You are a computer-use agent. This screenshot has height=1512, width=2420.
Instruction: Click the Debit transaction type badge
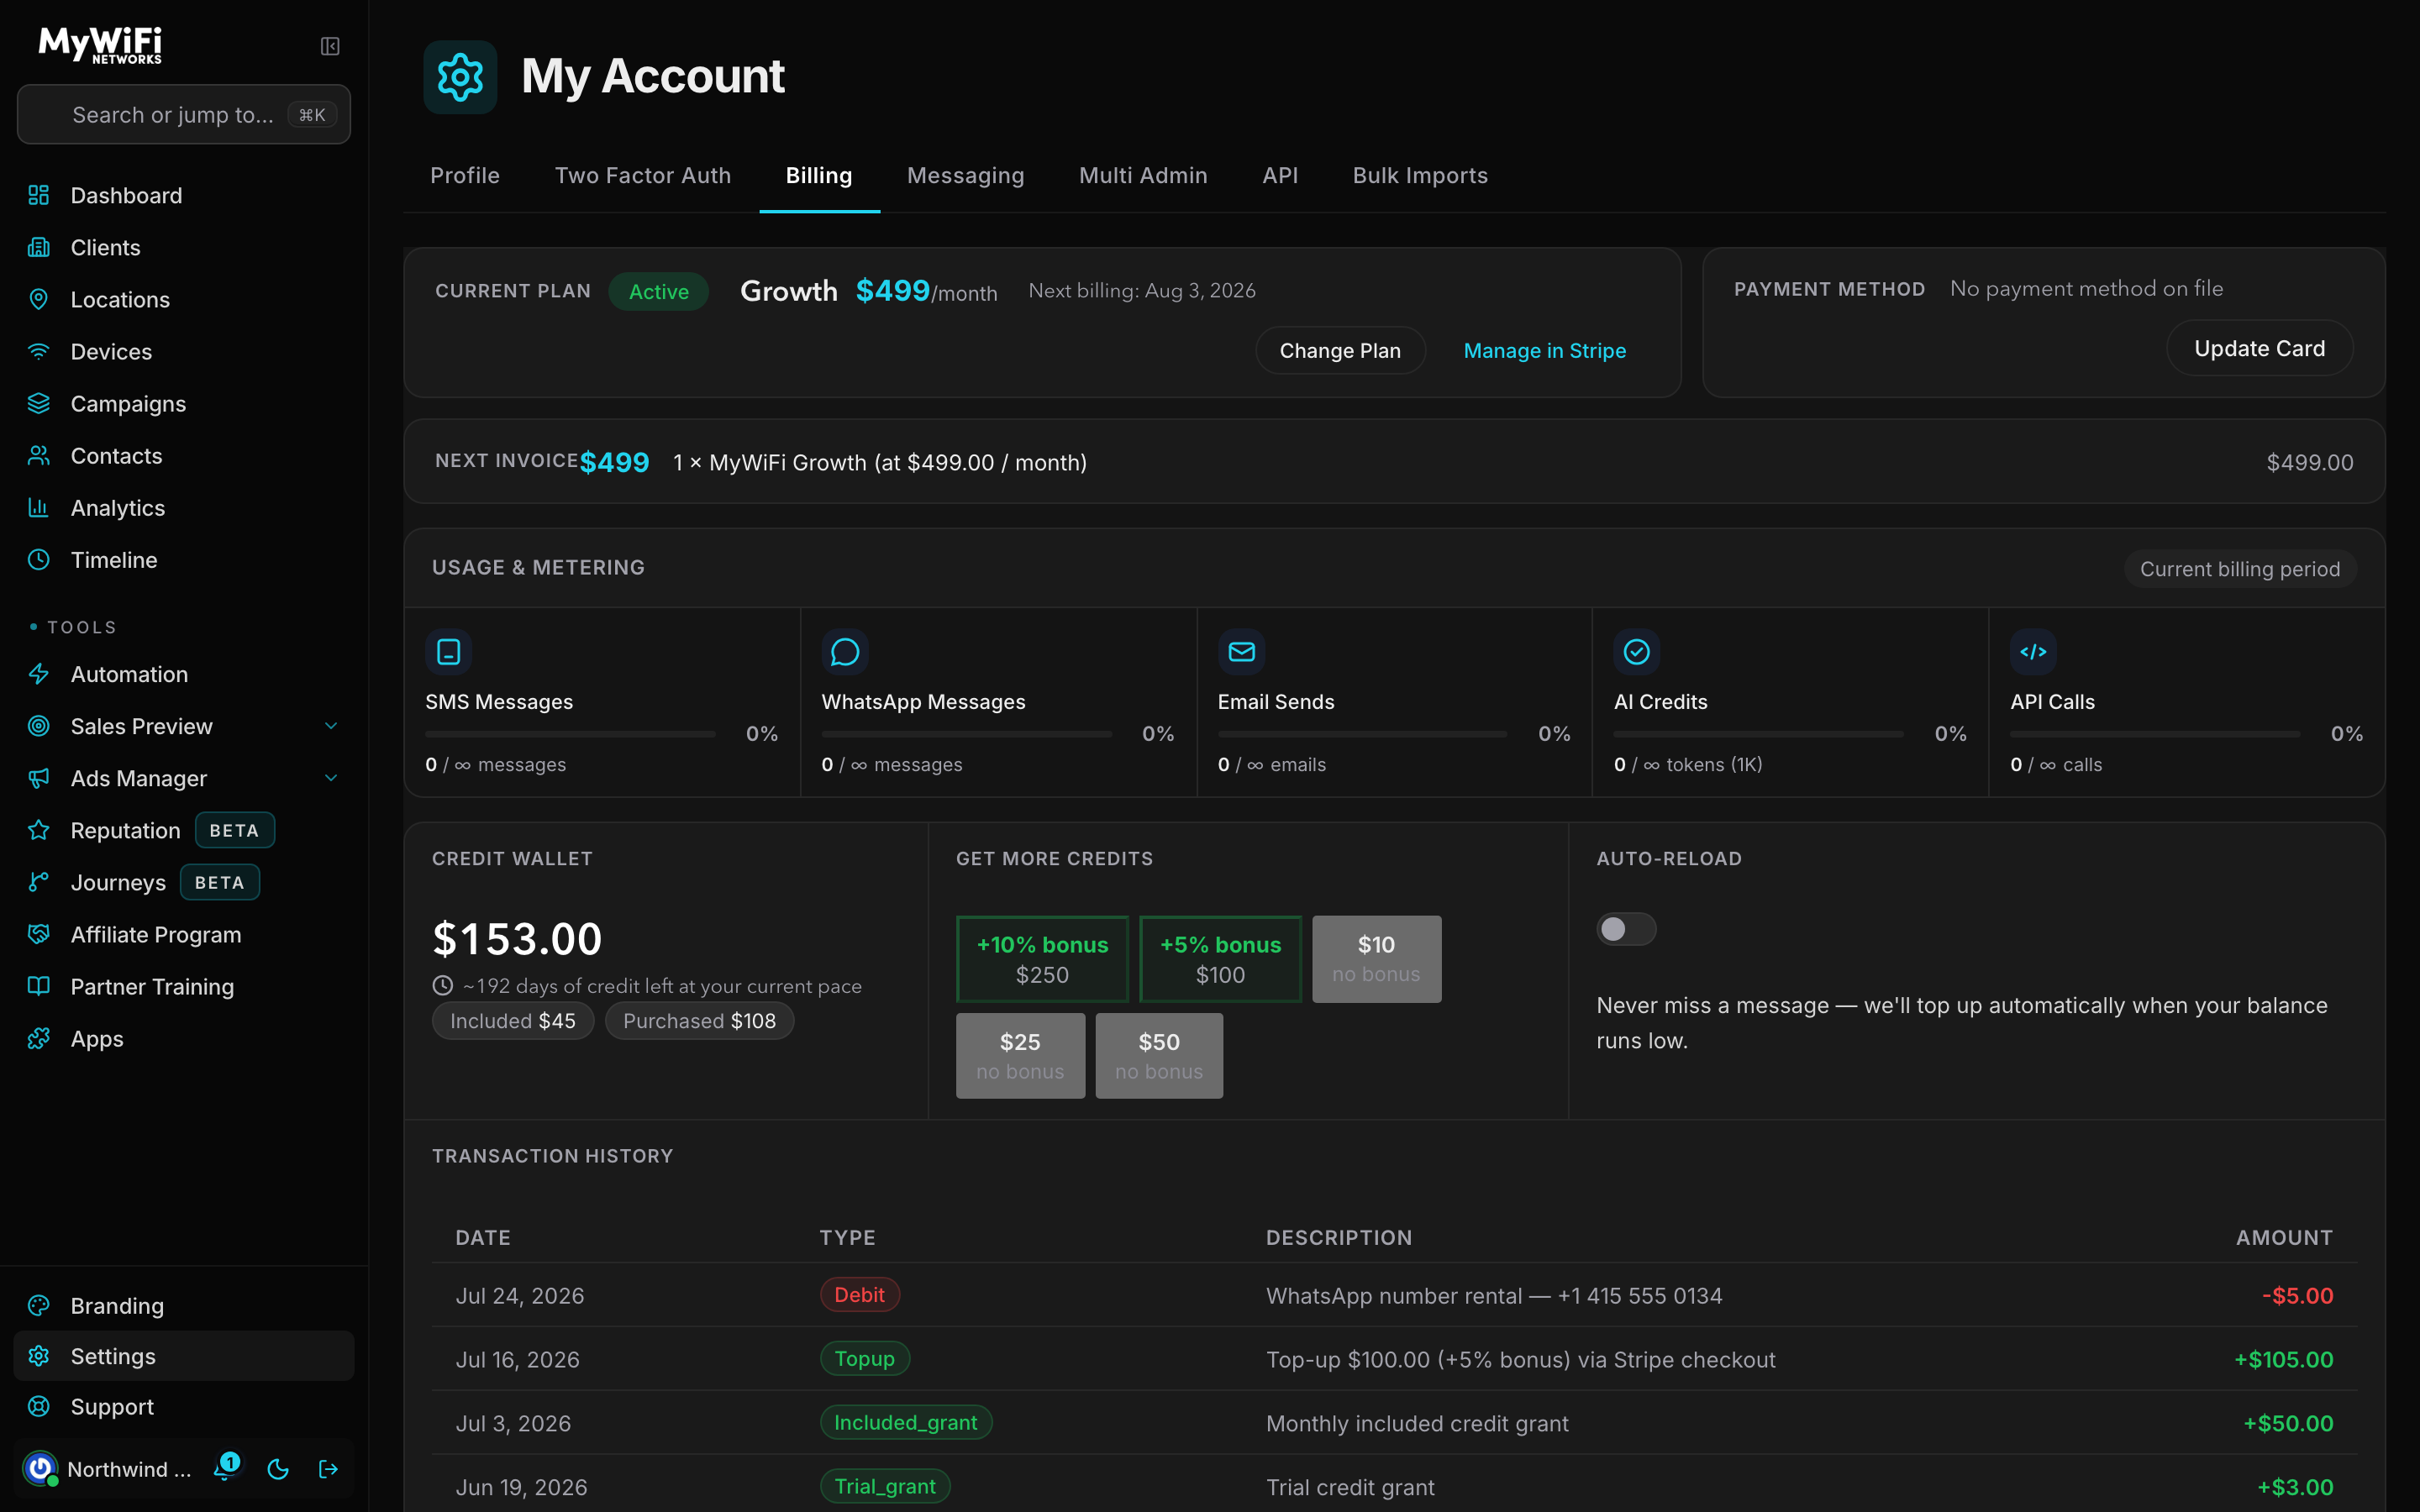pos(859,1295)
